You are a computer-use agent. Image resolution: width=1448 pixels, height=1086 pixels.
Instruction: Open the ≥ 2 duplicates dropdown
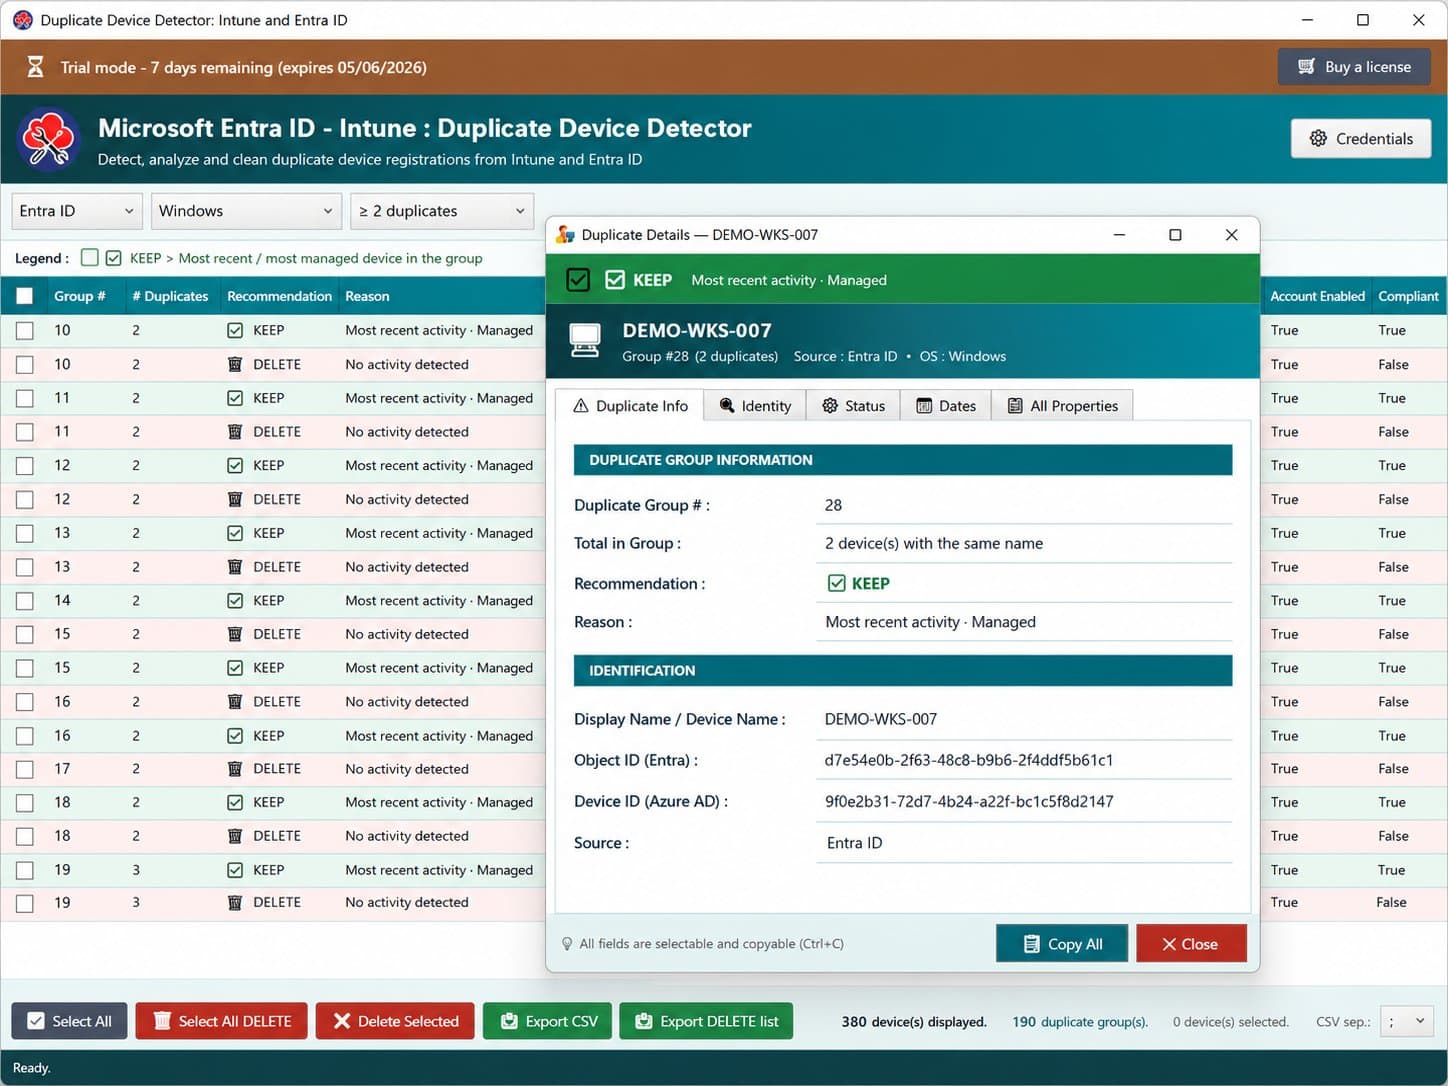pyautogui.click(x=442, y=211)
